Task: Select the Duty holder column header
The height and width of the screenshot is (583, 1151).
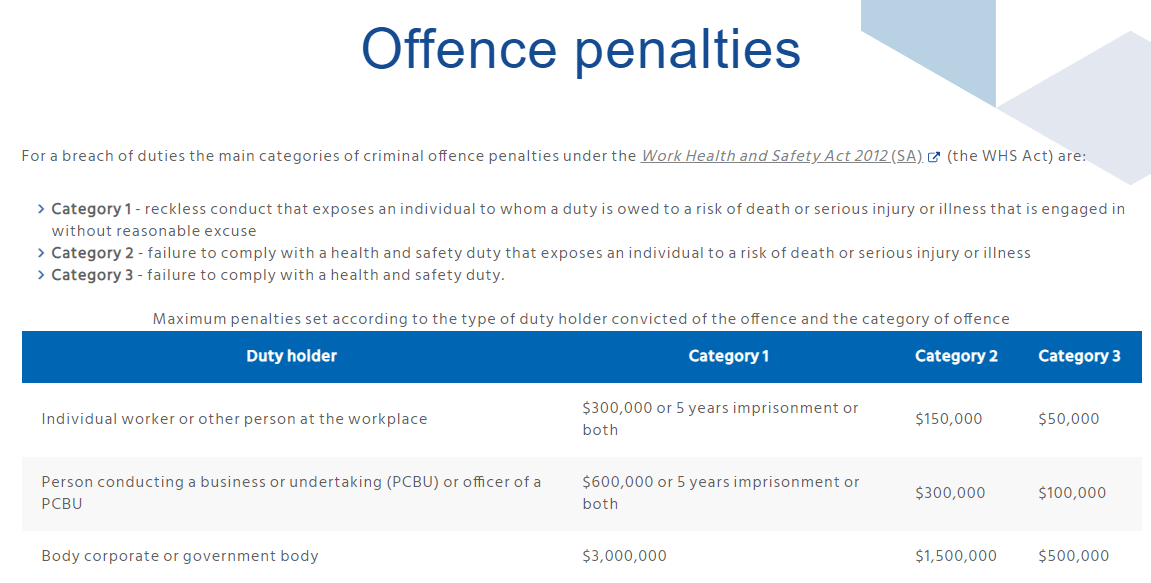Action: pyautogui.click(x=291, y=356)
